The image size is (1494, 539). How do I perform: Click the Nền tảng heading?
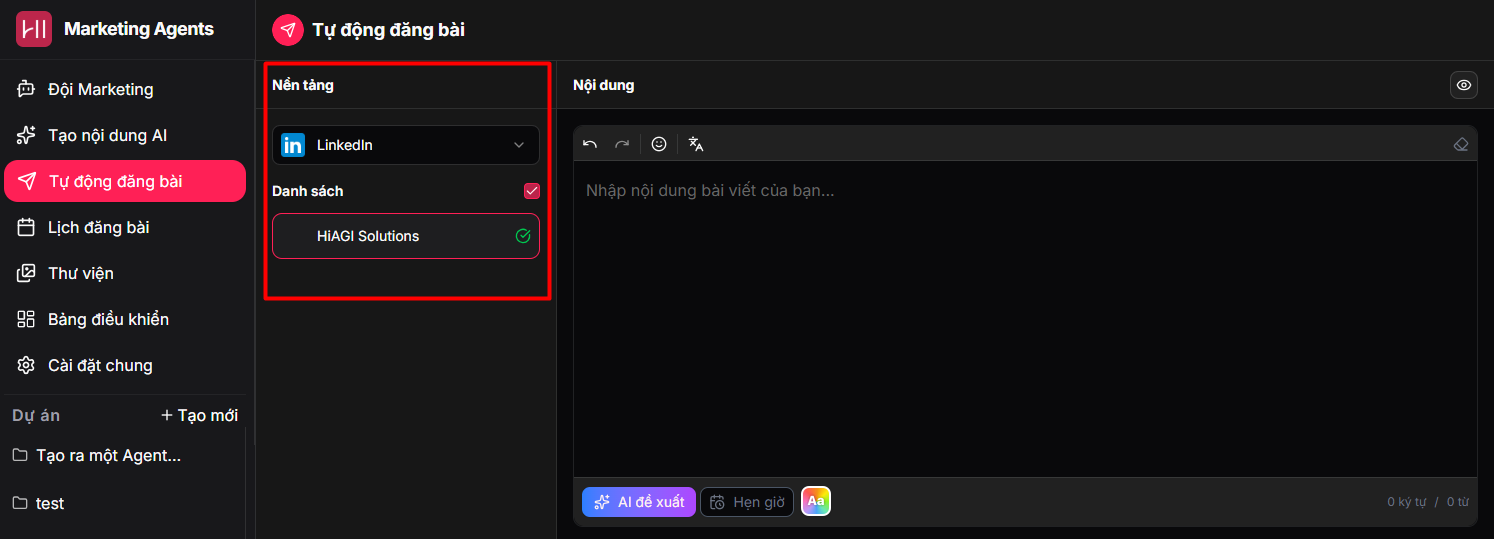coord(303,85)
